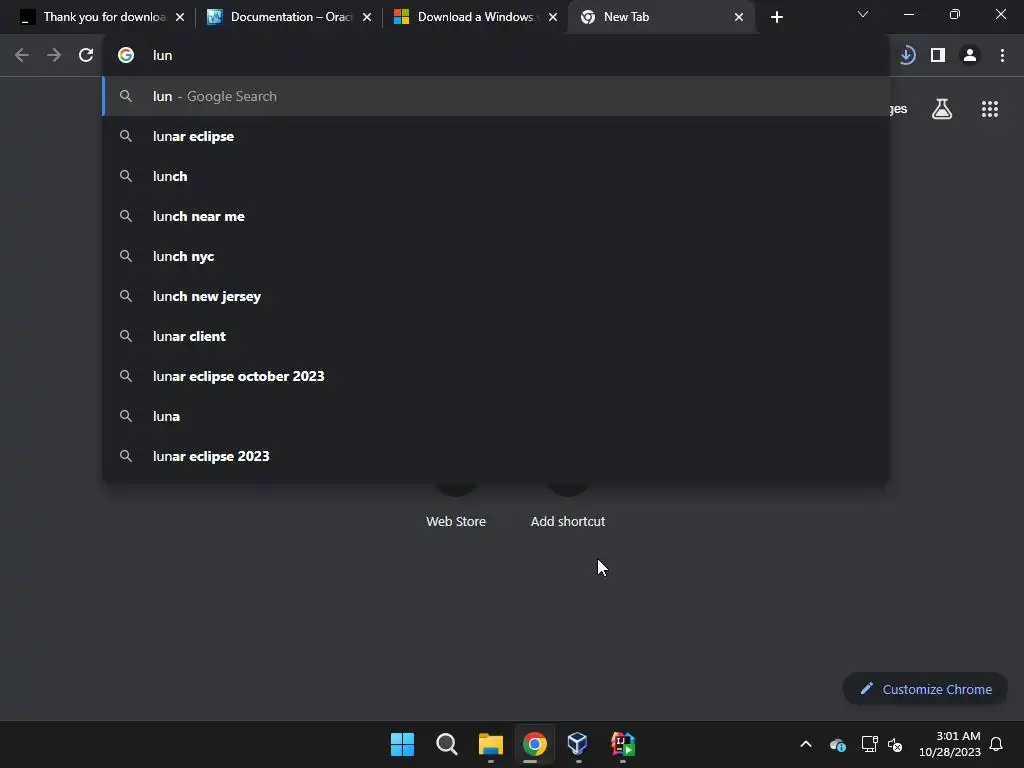
Task: Open a new tab with the plus button
Action: 776,18
